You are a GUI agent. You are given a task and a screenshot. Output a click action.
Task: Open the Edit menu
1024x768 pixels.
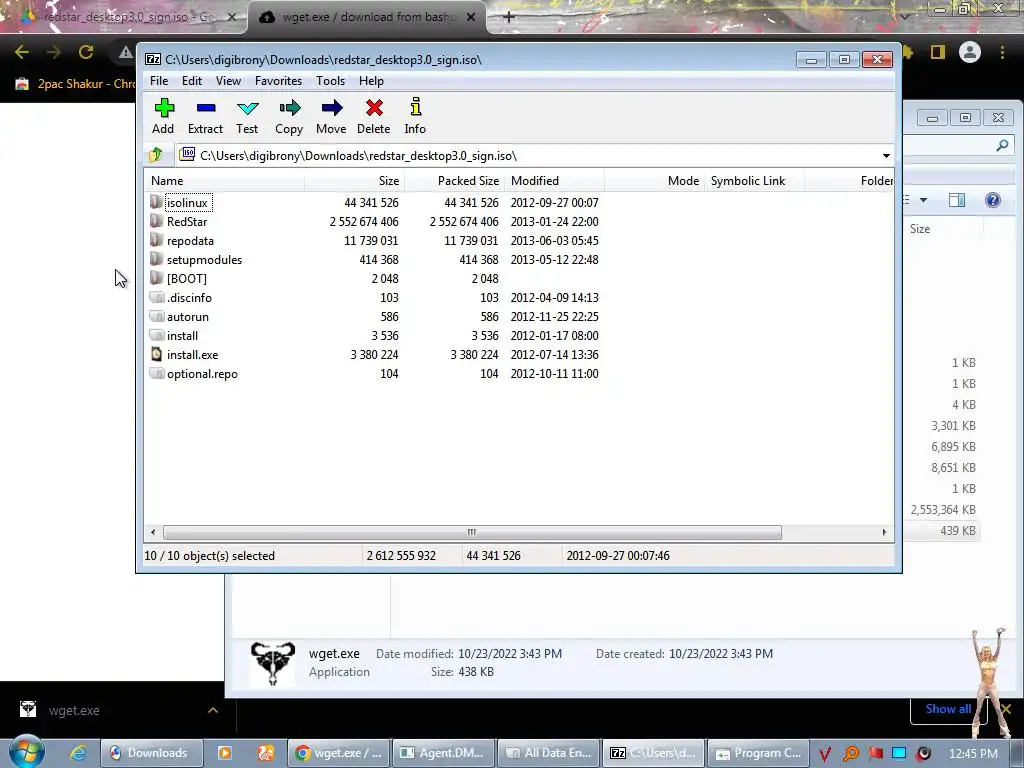click(191, 81)
